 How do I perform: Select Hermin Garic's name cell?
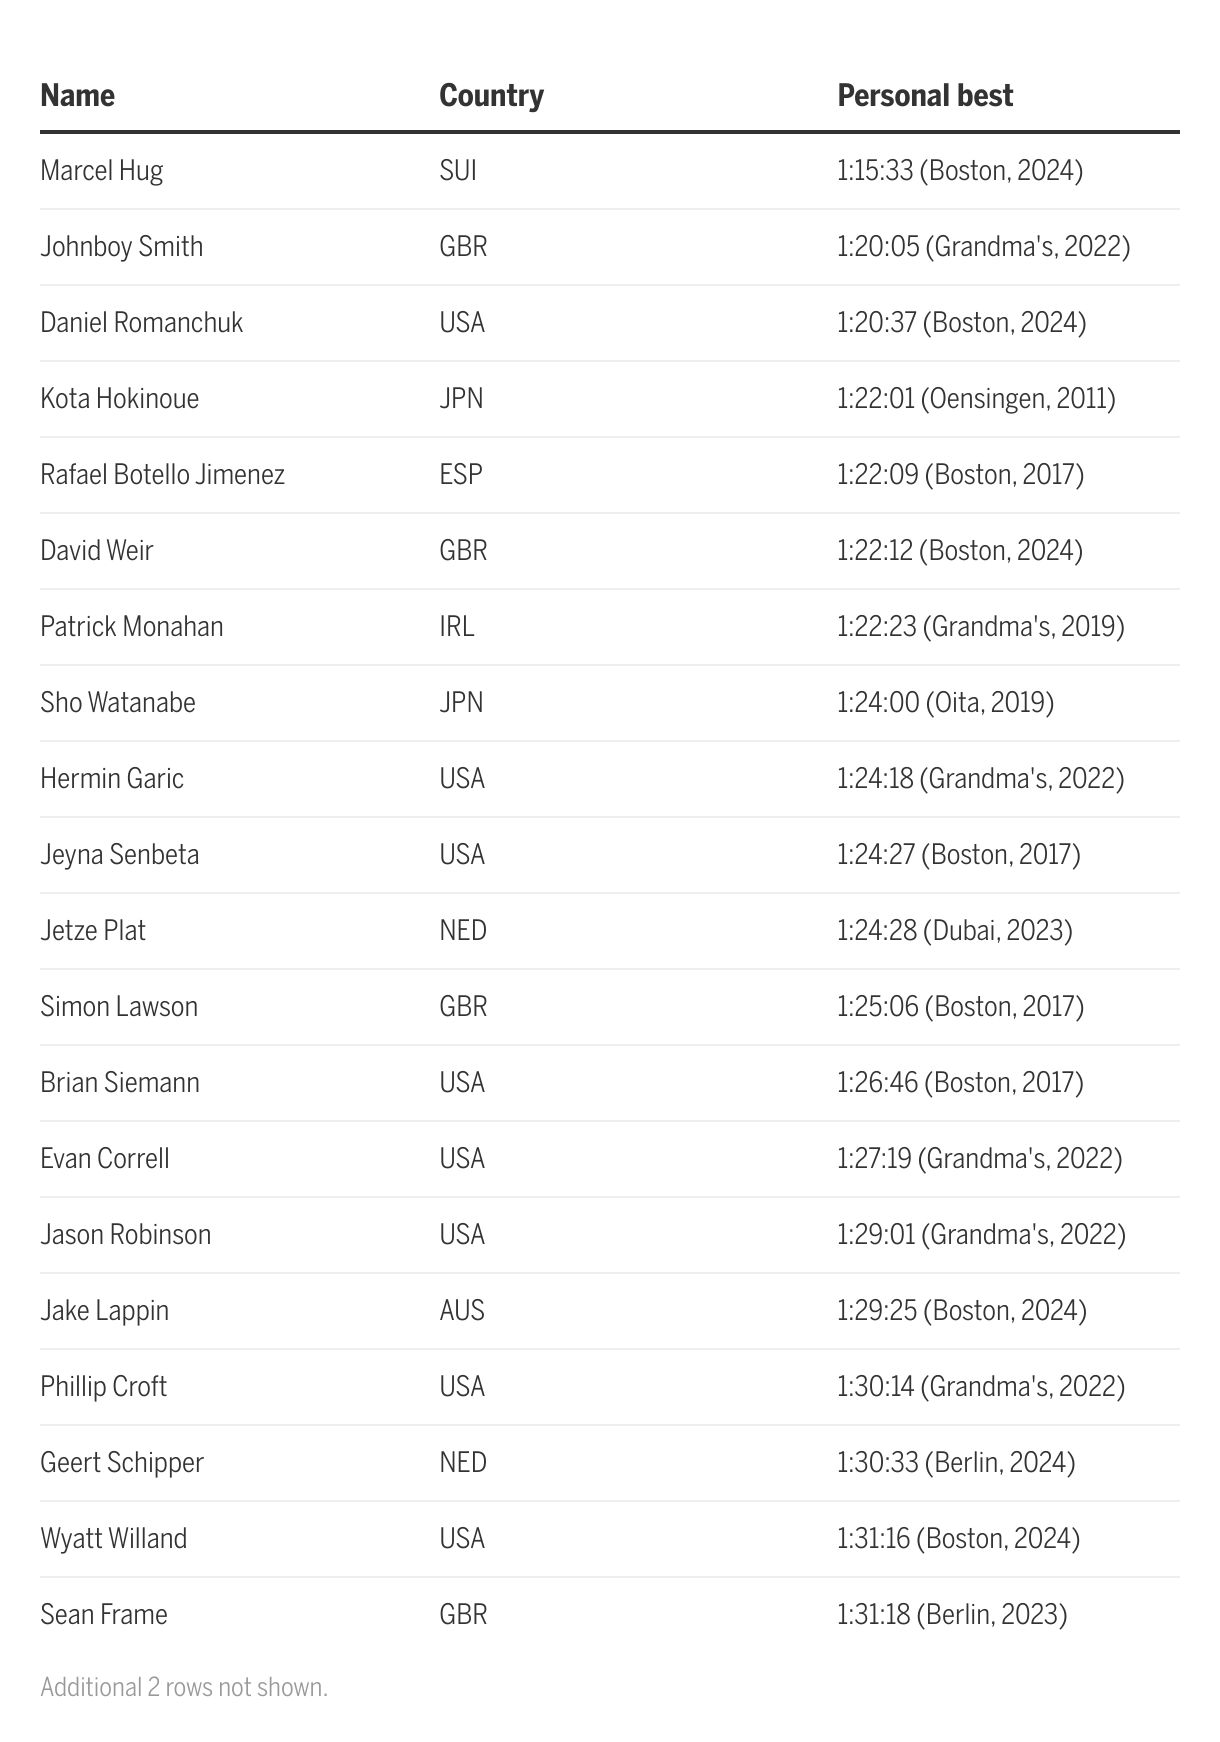coord(112,779)
